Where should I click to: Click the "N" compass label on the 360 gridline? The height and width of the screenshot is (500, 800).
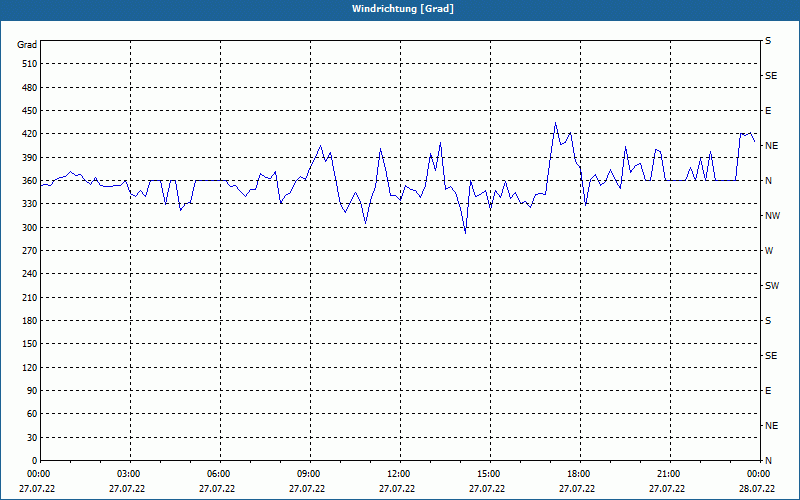point(768,181)
